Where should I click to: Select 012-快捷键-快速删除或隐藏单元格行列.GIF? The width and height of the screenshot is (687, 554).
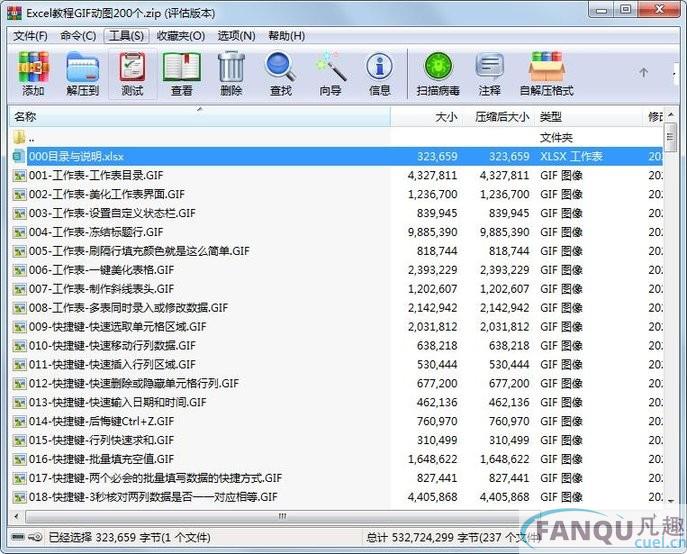(x=134, y=384)
